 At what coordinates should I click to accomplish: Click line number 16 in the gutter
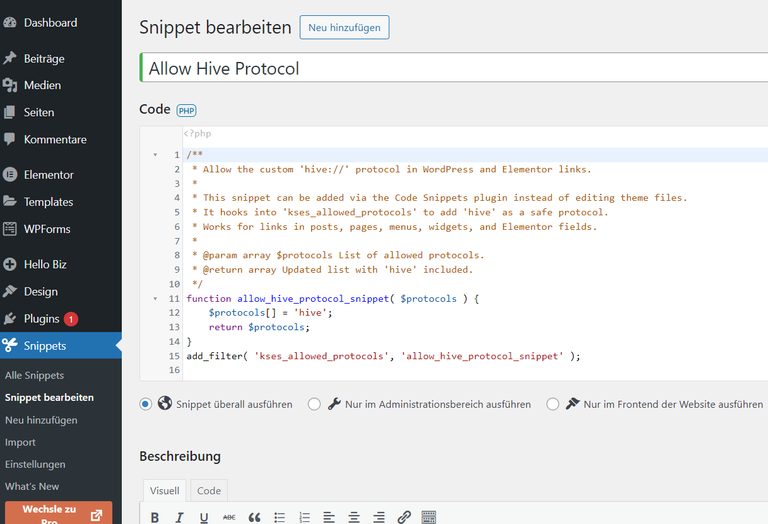[x=174, y=370]
